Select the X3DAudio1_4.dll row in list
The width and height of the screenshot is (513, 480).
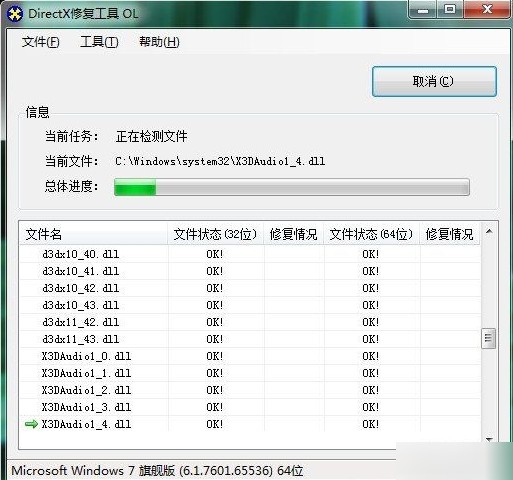[250, 424]
